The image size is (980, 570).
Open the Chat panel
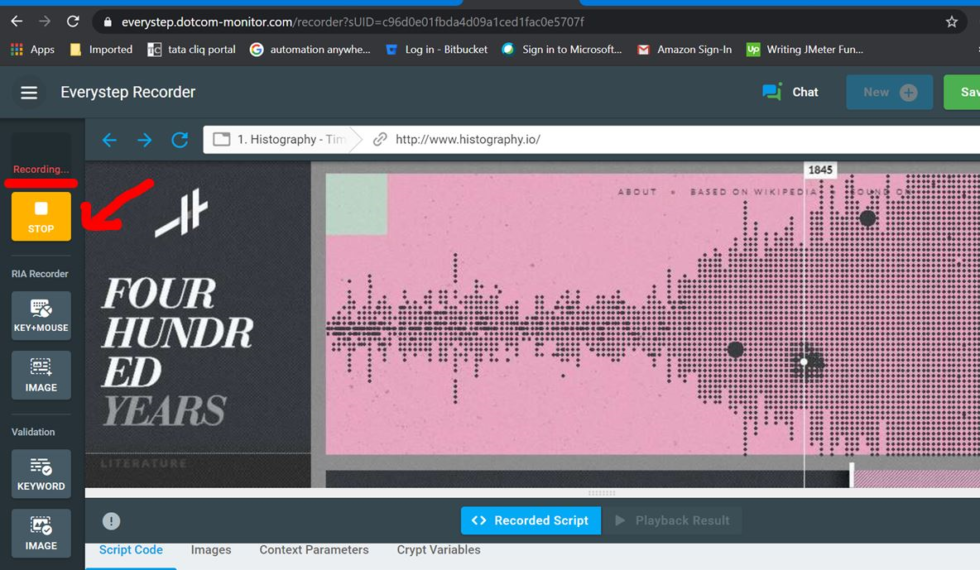pyautogui.click(x=790, y=92)
